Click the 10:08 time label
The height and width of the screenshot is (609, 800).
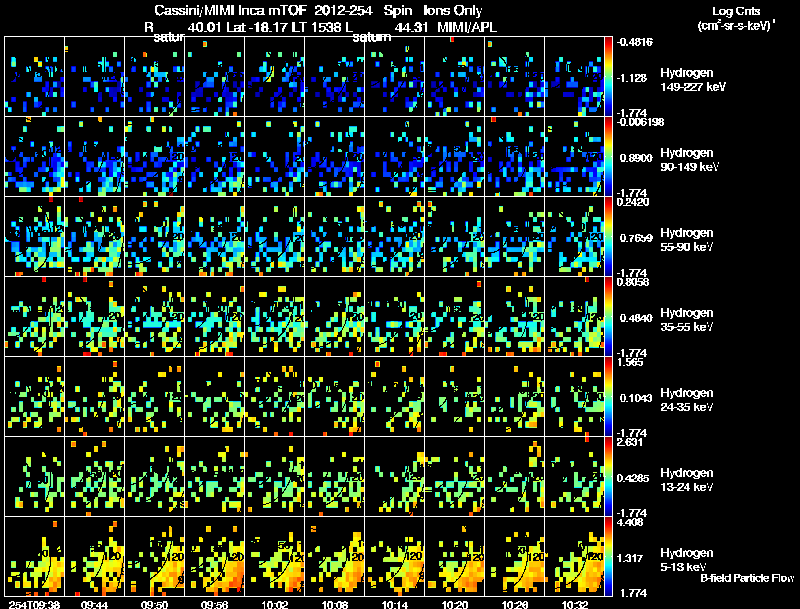(x=335, y=604)
